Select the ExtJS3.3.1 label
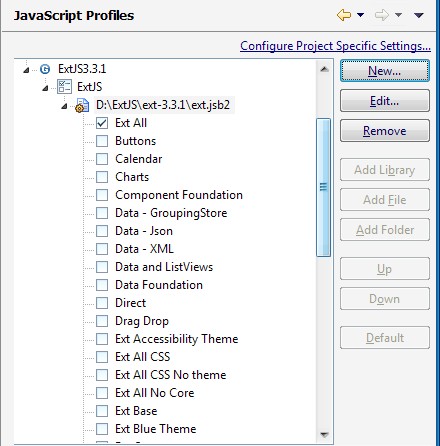The width and height of the screenshot is (440, 446). click(82, 69)
